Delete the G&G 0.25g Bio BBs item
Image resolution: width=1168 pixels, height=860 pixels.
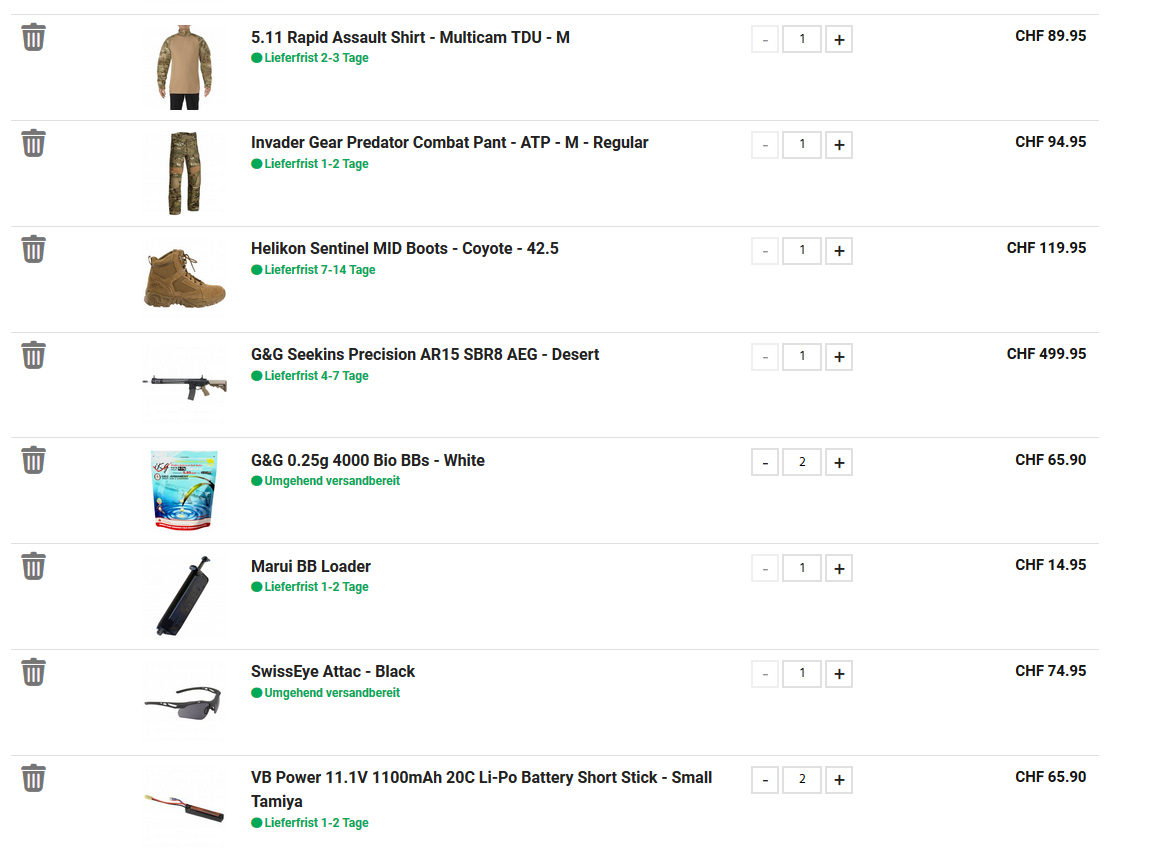(x=34, y=460)
